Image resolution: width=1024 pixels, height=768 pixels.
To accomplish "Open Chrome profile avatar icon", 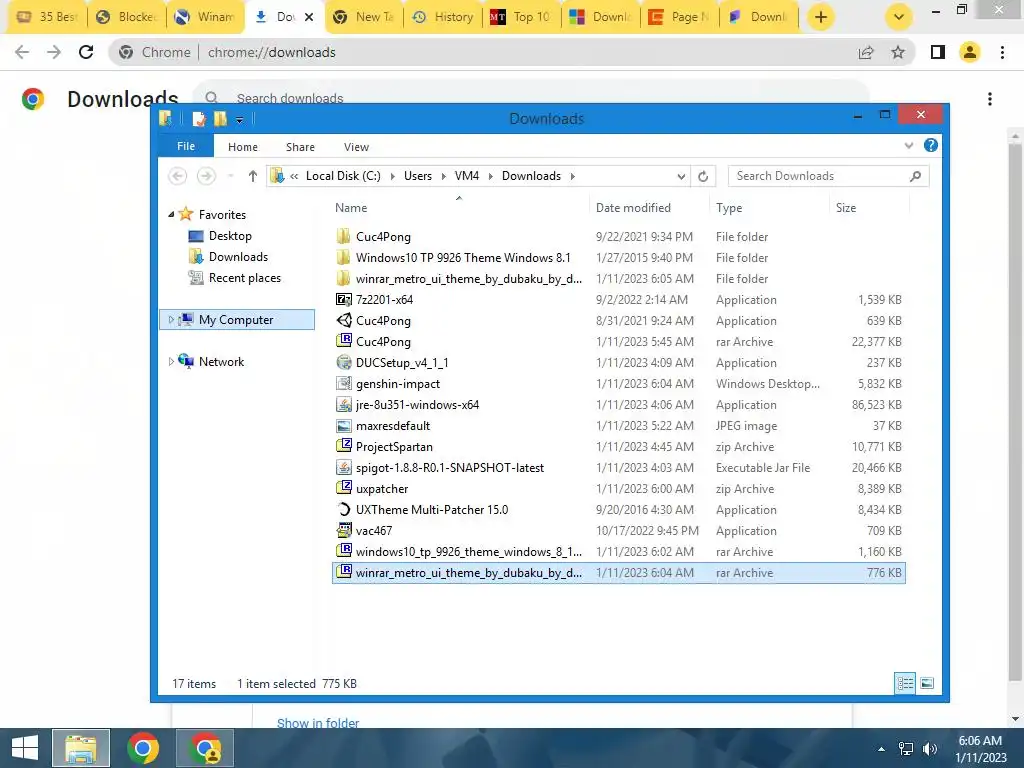I will [x=970, y=52].
